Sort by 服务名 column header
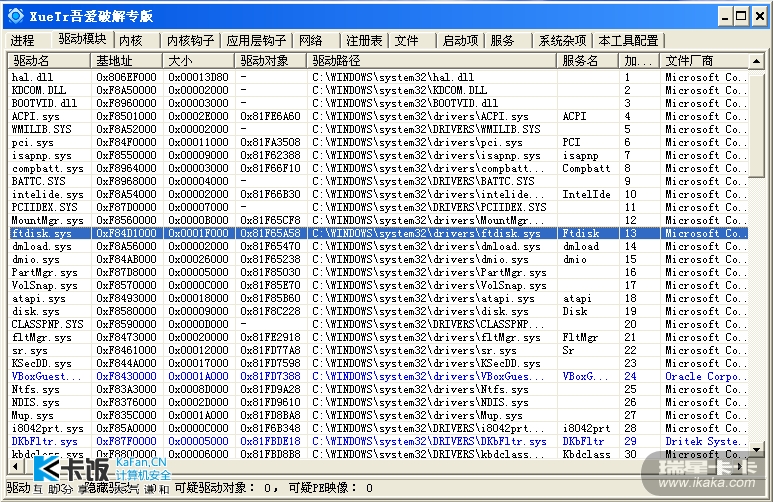 coord(588,61)
